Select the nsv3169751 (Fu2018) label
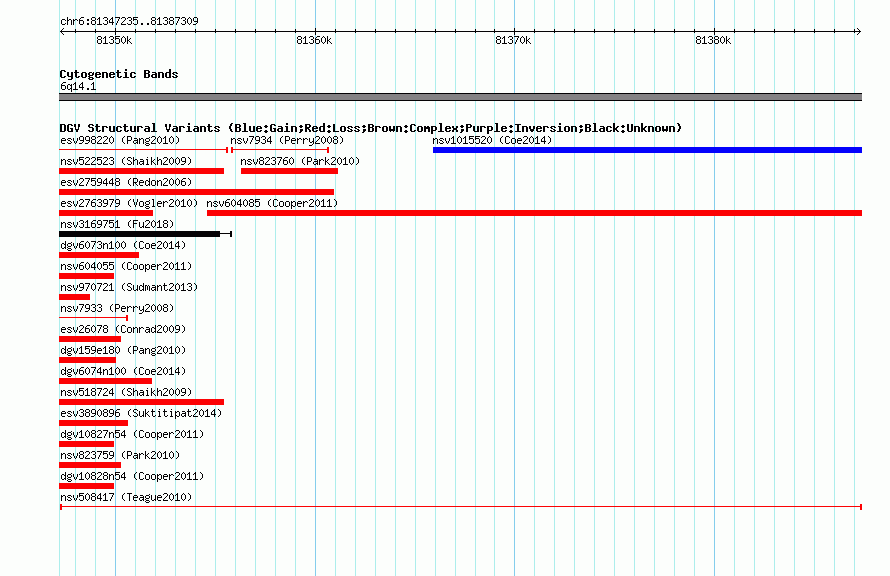 117,224
